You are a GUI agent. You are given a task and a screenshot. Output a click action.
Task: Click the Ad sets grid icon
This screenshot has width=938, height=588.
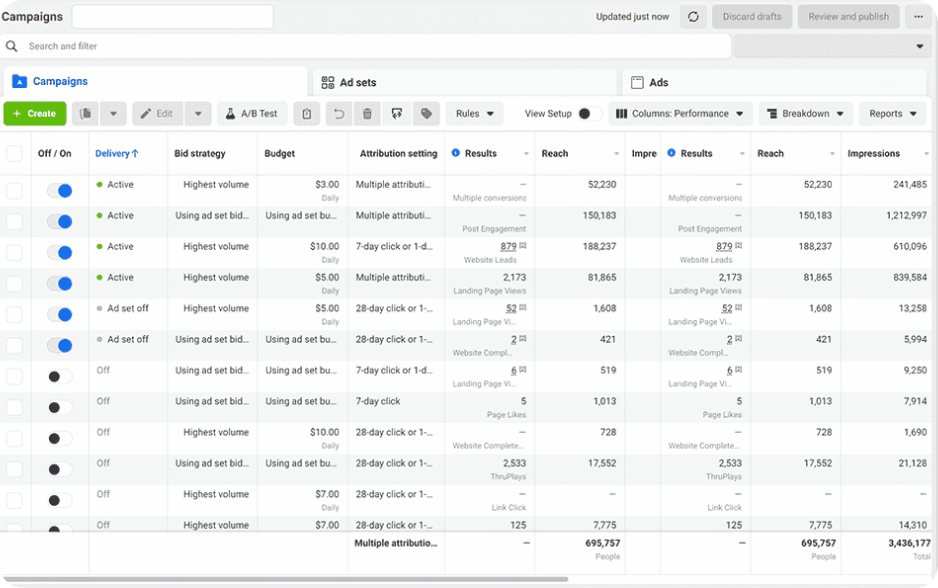328,83
